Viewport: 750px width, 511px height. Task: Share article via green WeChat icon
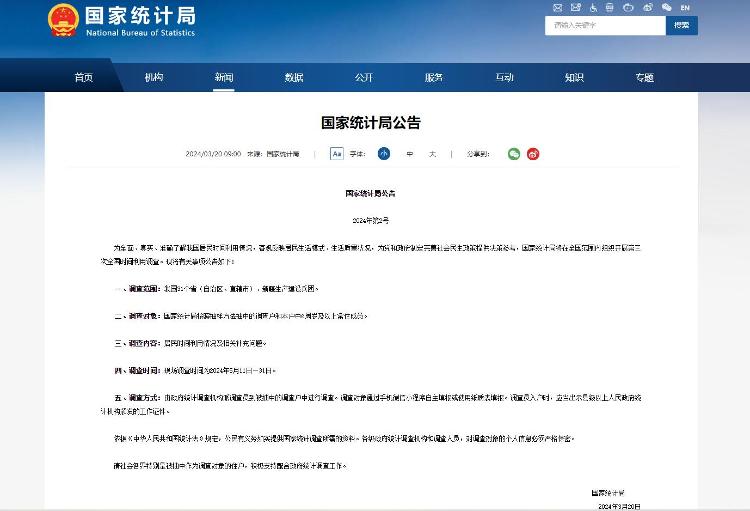point(514,154)
